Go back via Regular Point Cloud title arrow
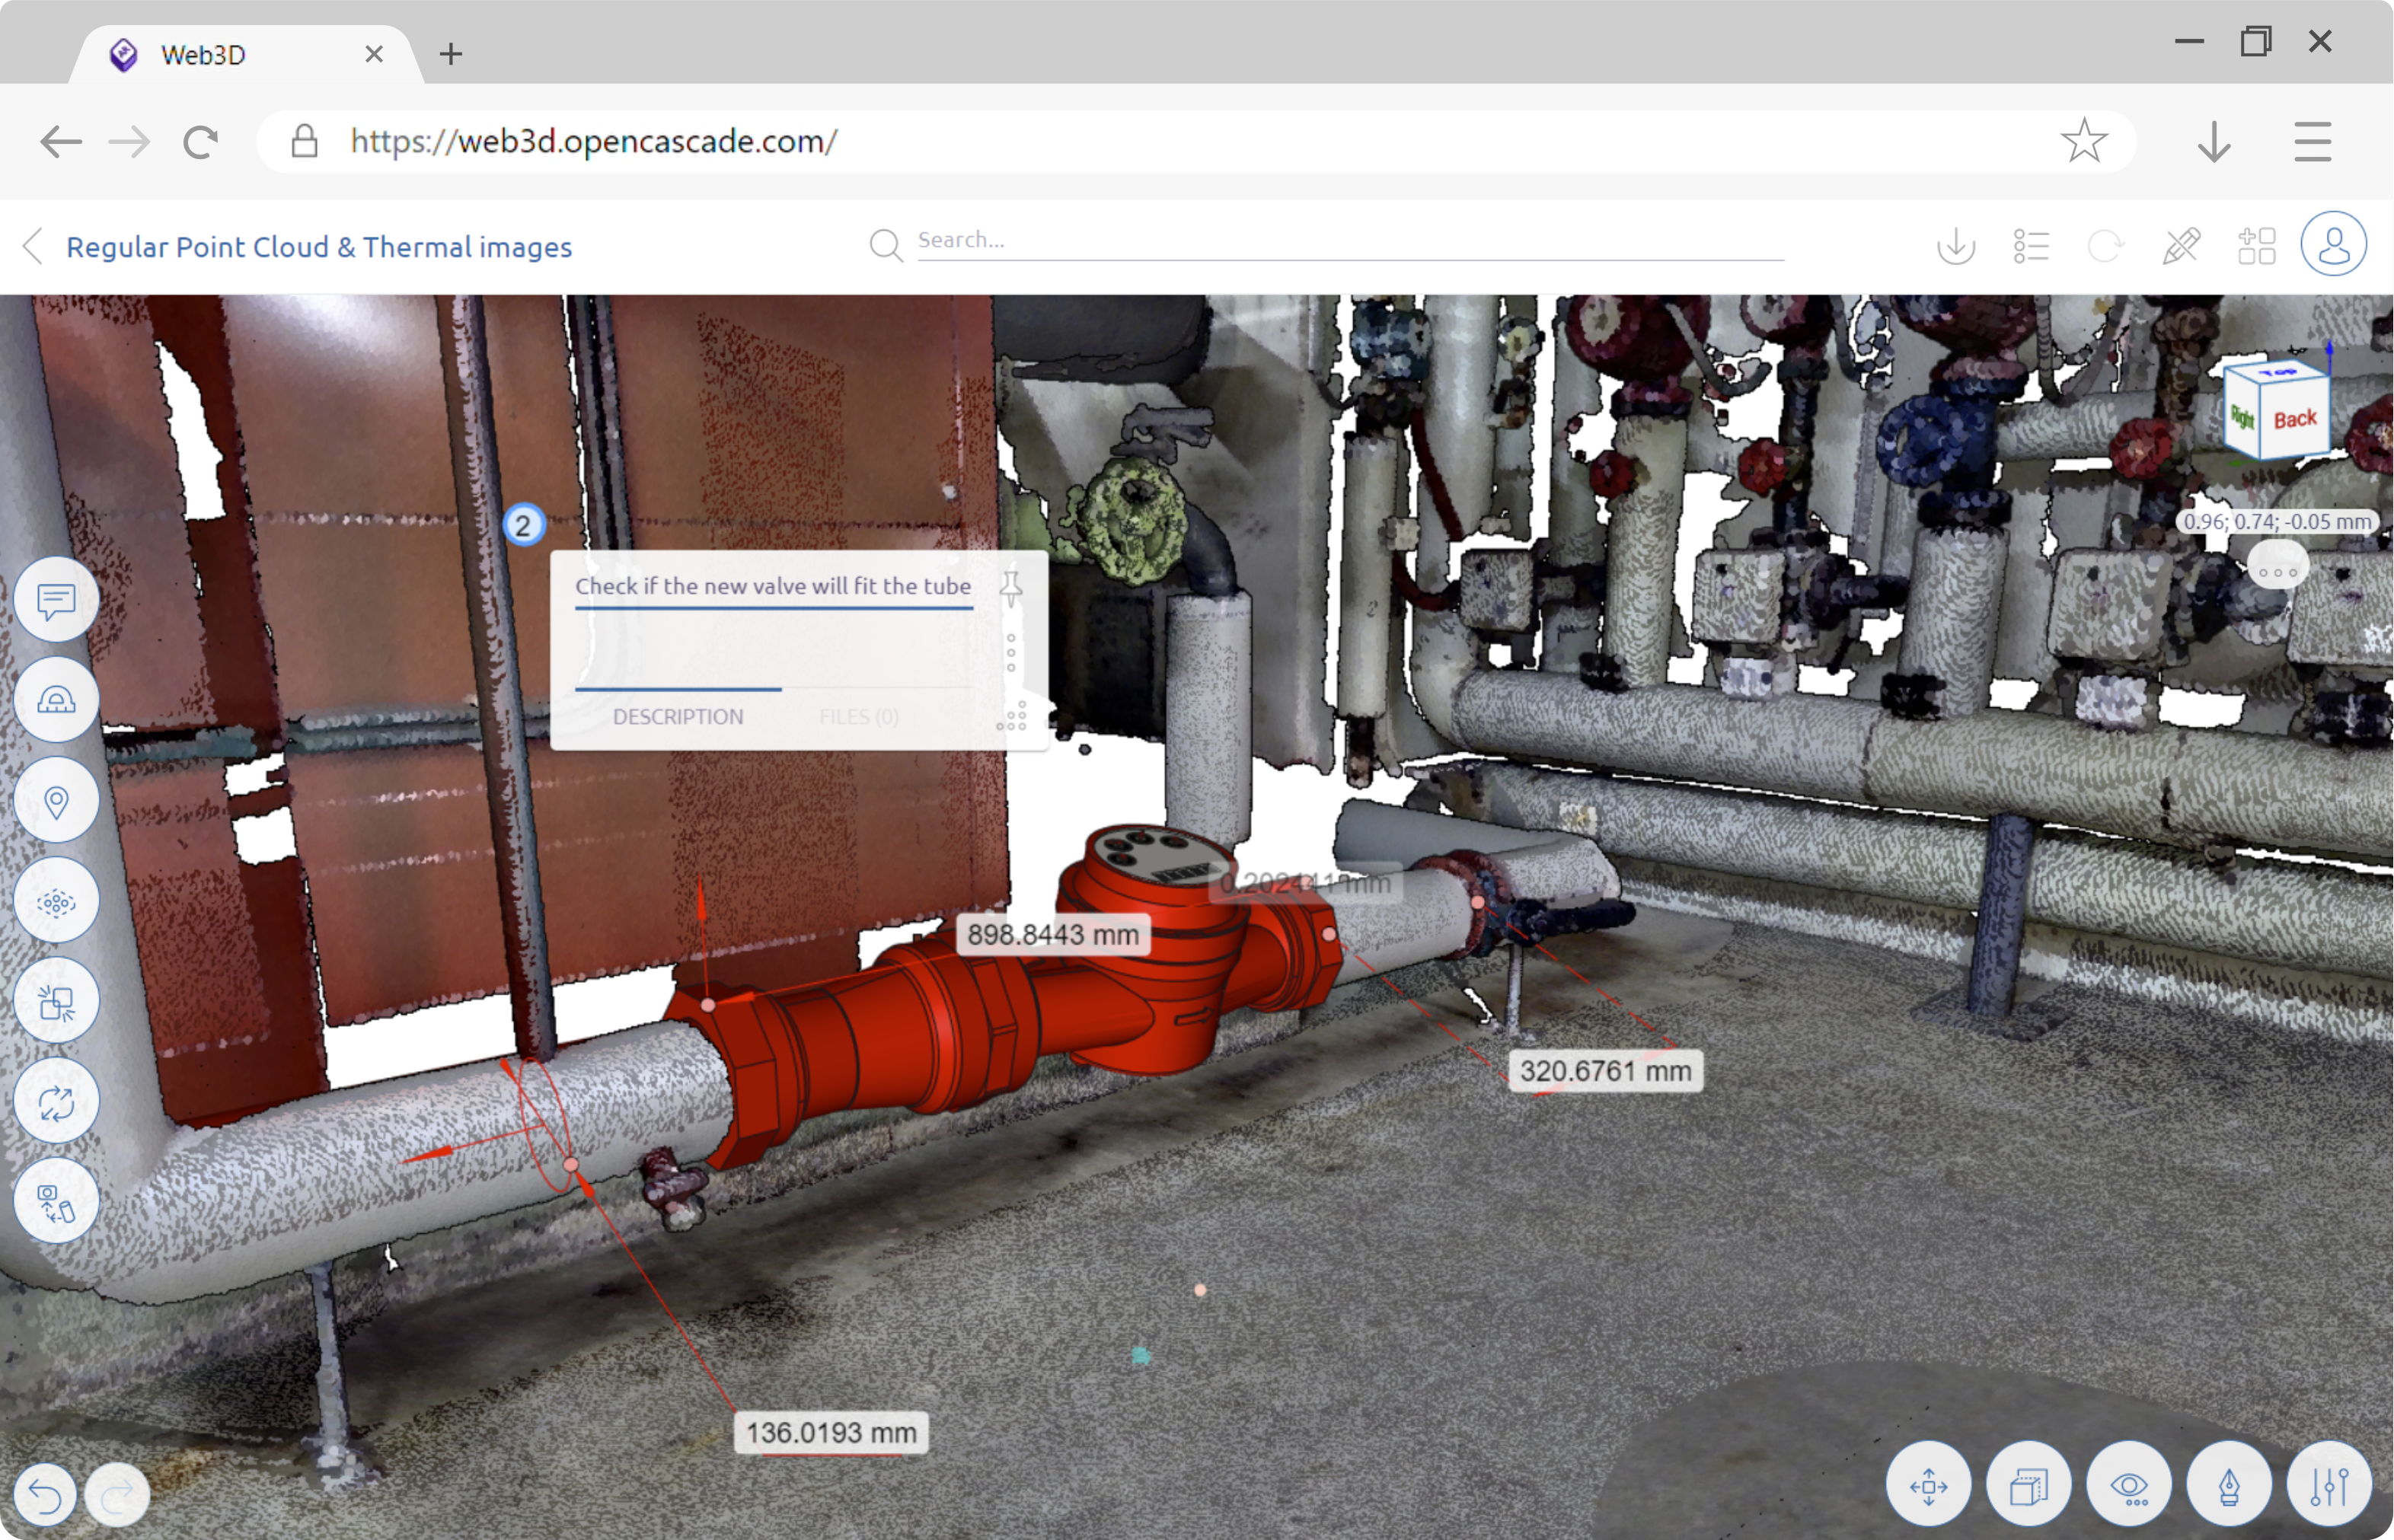Screen dimensions: 2394x1540 33,246
